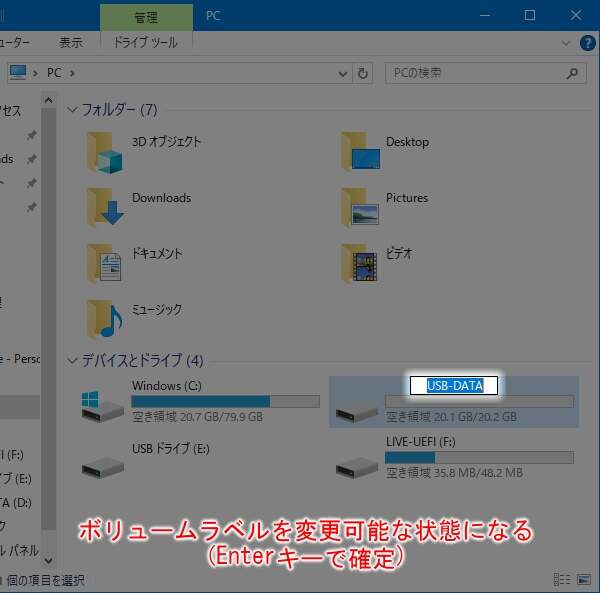Viewport: 600px width, 593px height.
Task: Select the USB-DATA drive icon
Action: [x=357, y=413]
